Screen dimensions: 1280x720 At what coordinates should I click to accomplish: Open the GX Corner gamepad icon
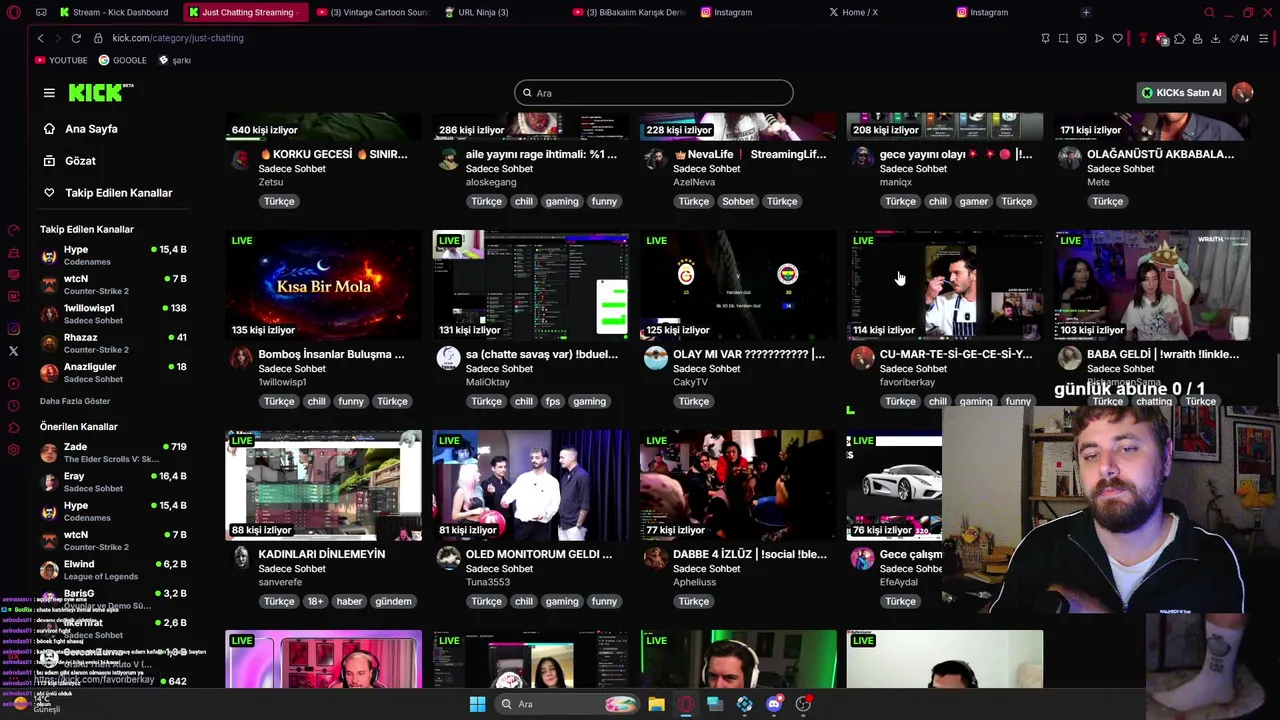click(41, 12)
